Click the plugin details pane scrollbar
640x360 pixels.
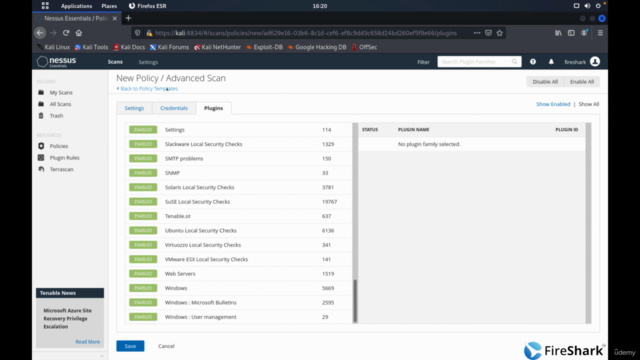[588, 223]
